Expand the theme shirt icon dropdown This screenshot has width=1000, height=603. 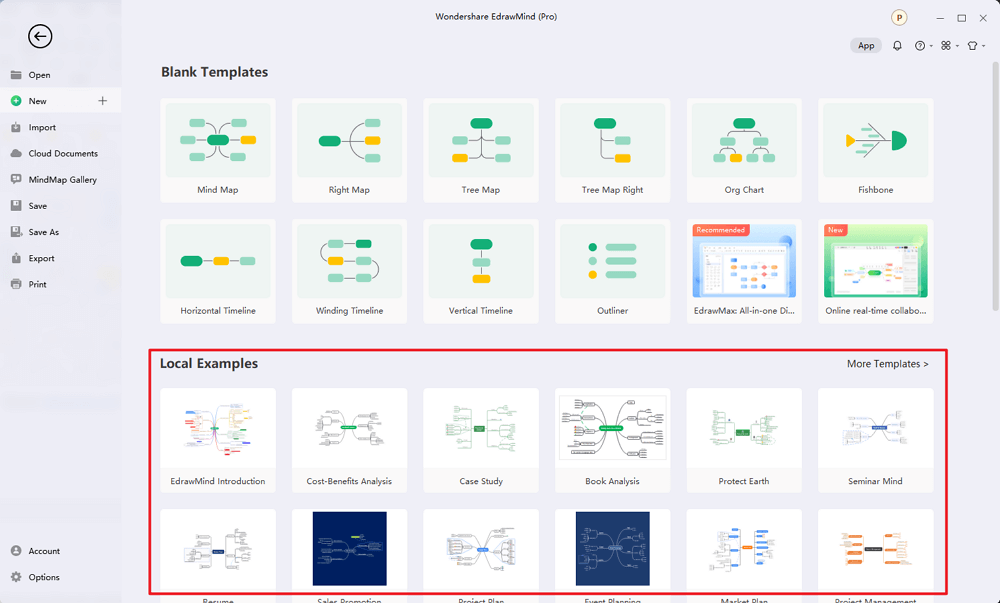(x=976, y=46)
